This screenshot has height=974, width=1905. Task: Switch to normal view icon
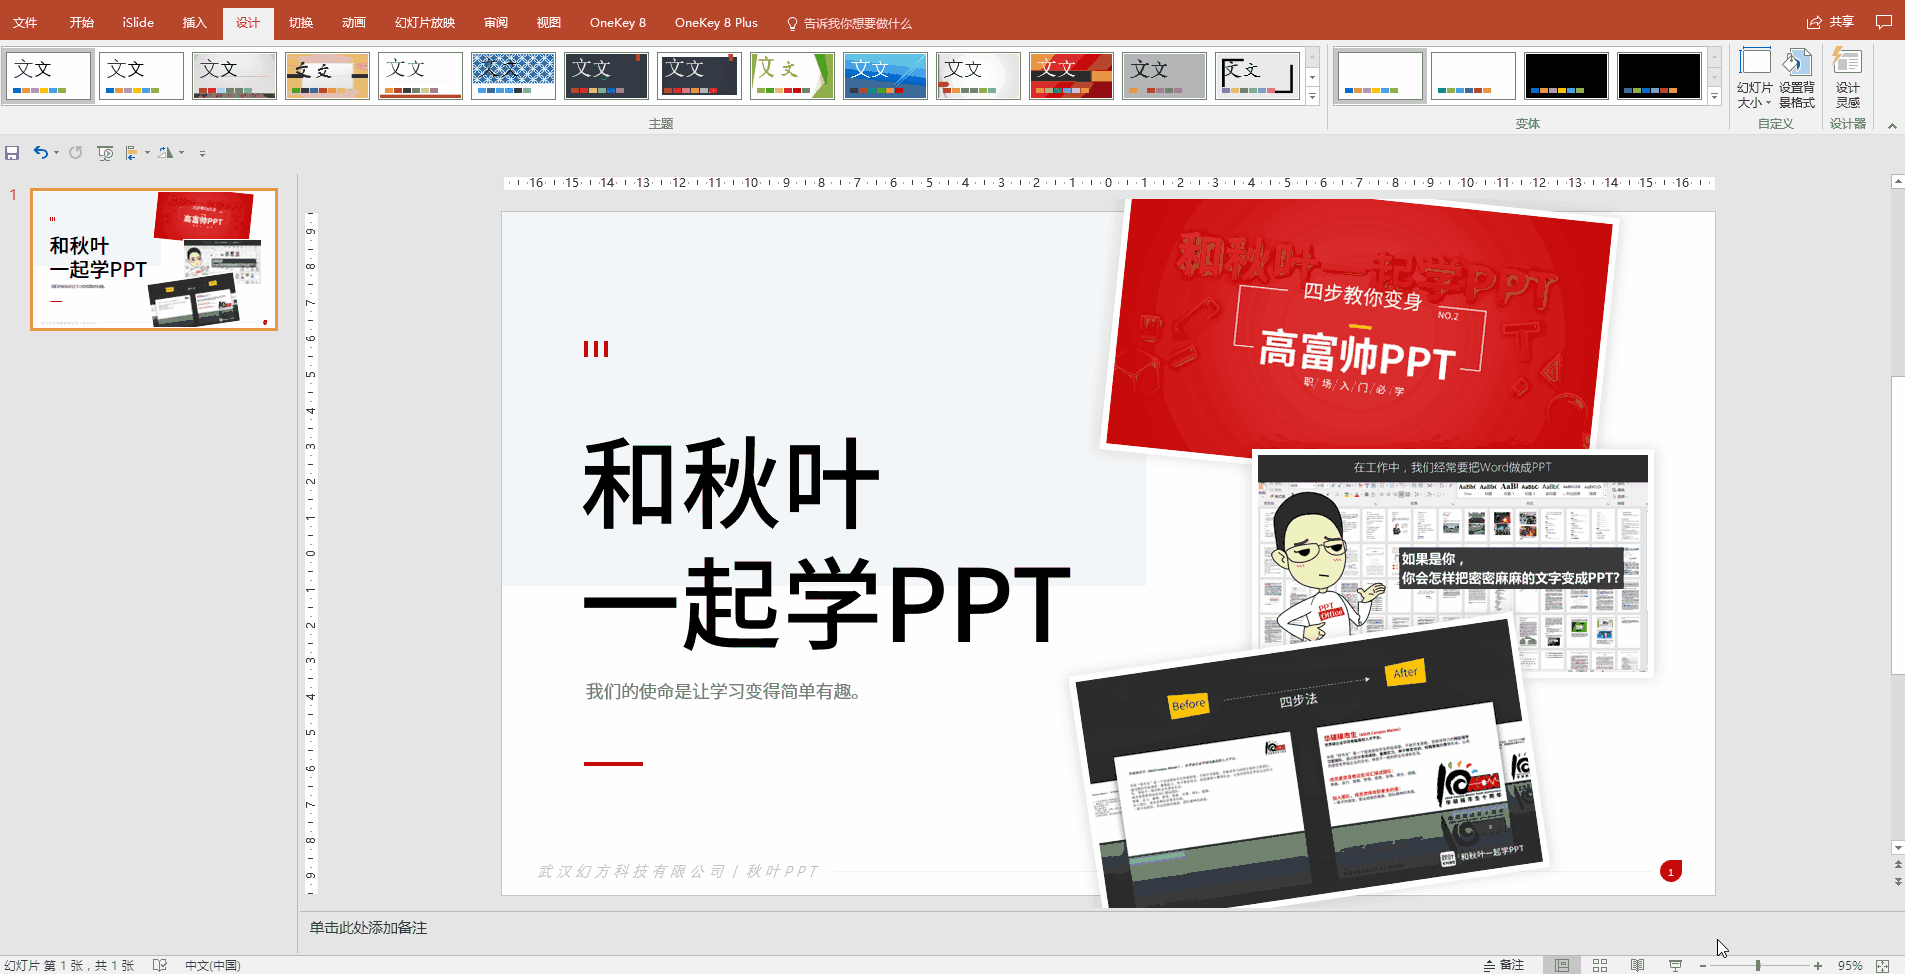1562,965
